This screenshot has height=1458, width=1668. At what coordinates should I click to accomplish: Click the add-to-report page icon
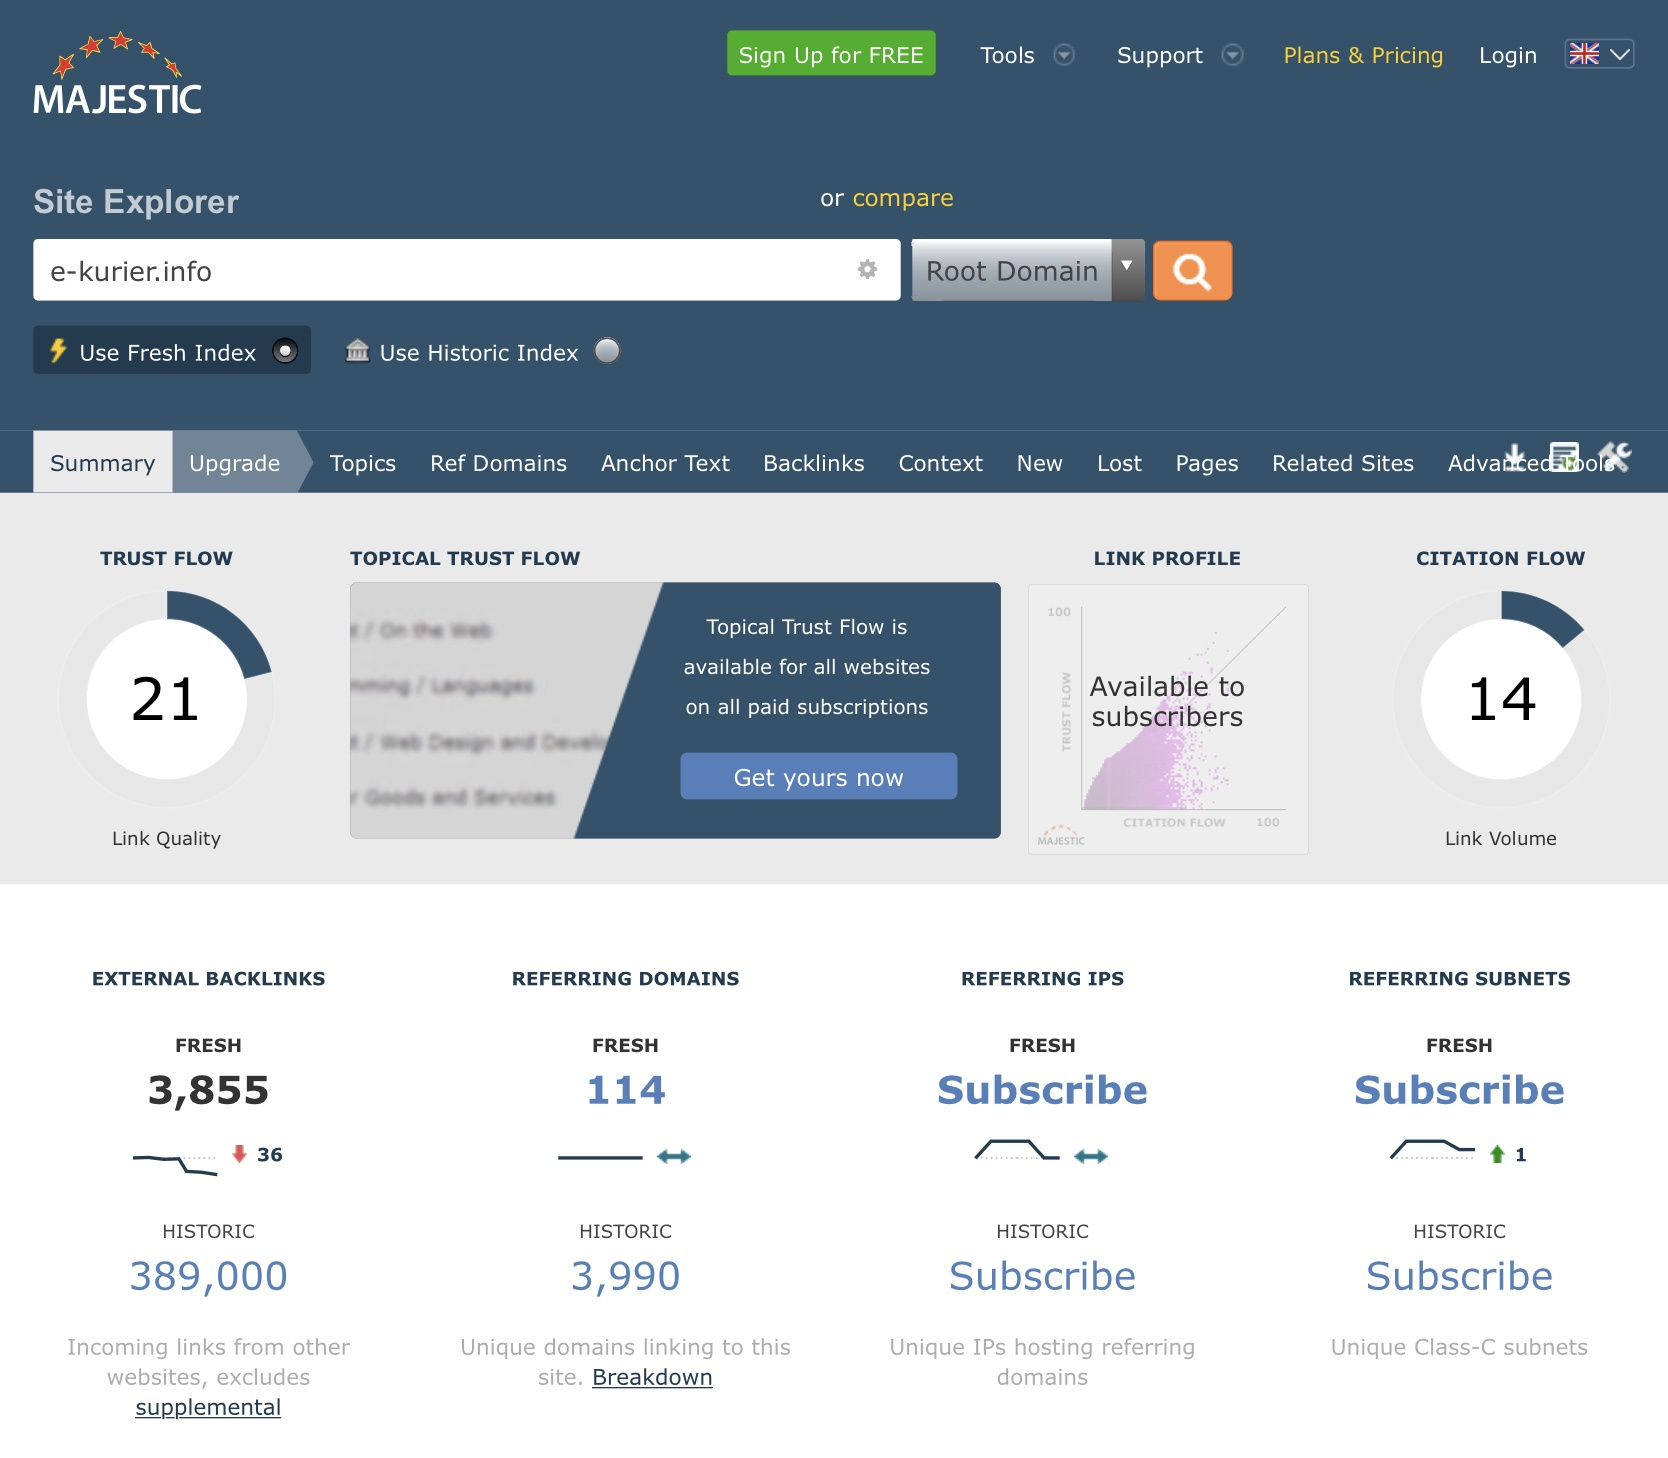tap(1564, 456)
